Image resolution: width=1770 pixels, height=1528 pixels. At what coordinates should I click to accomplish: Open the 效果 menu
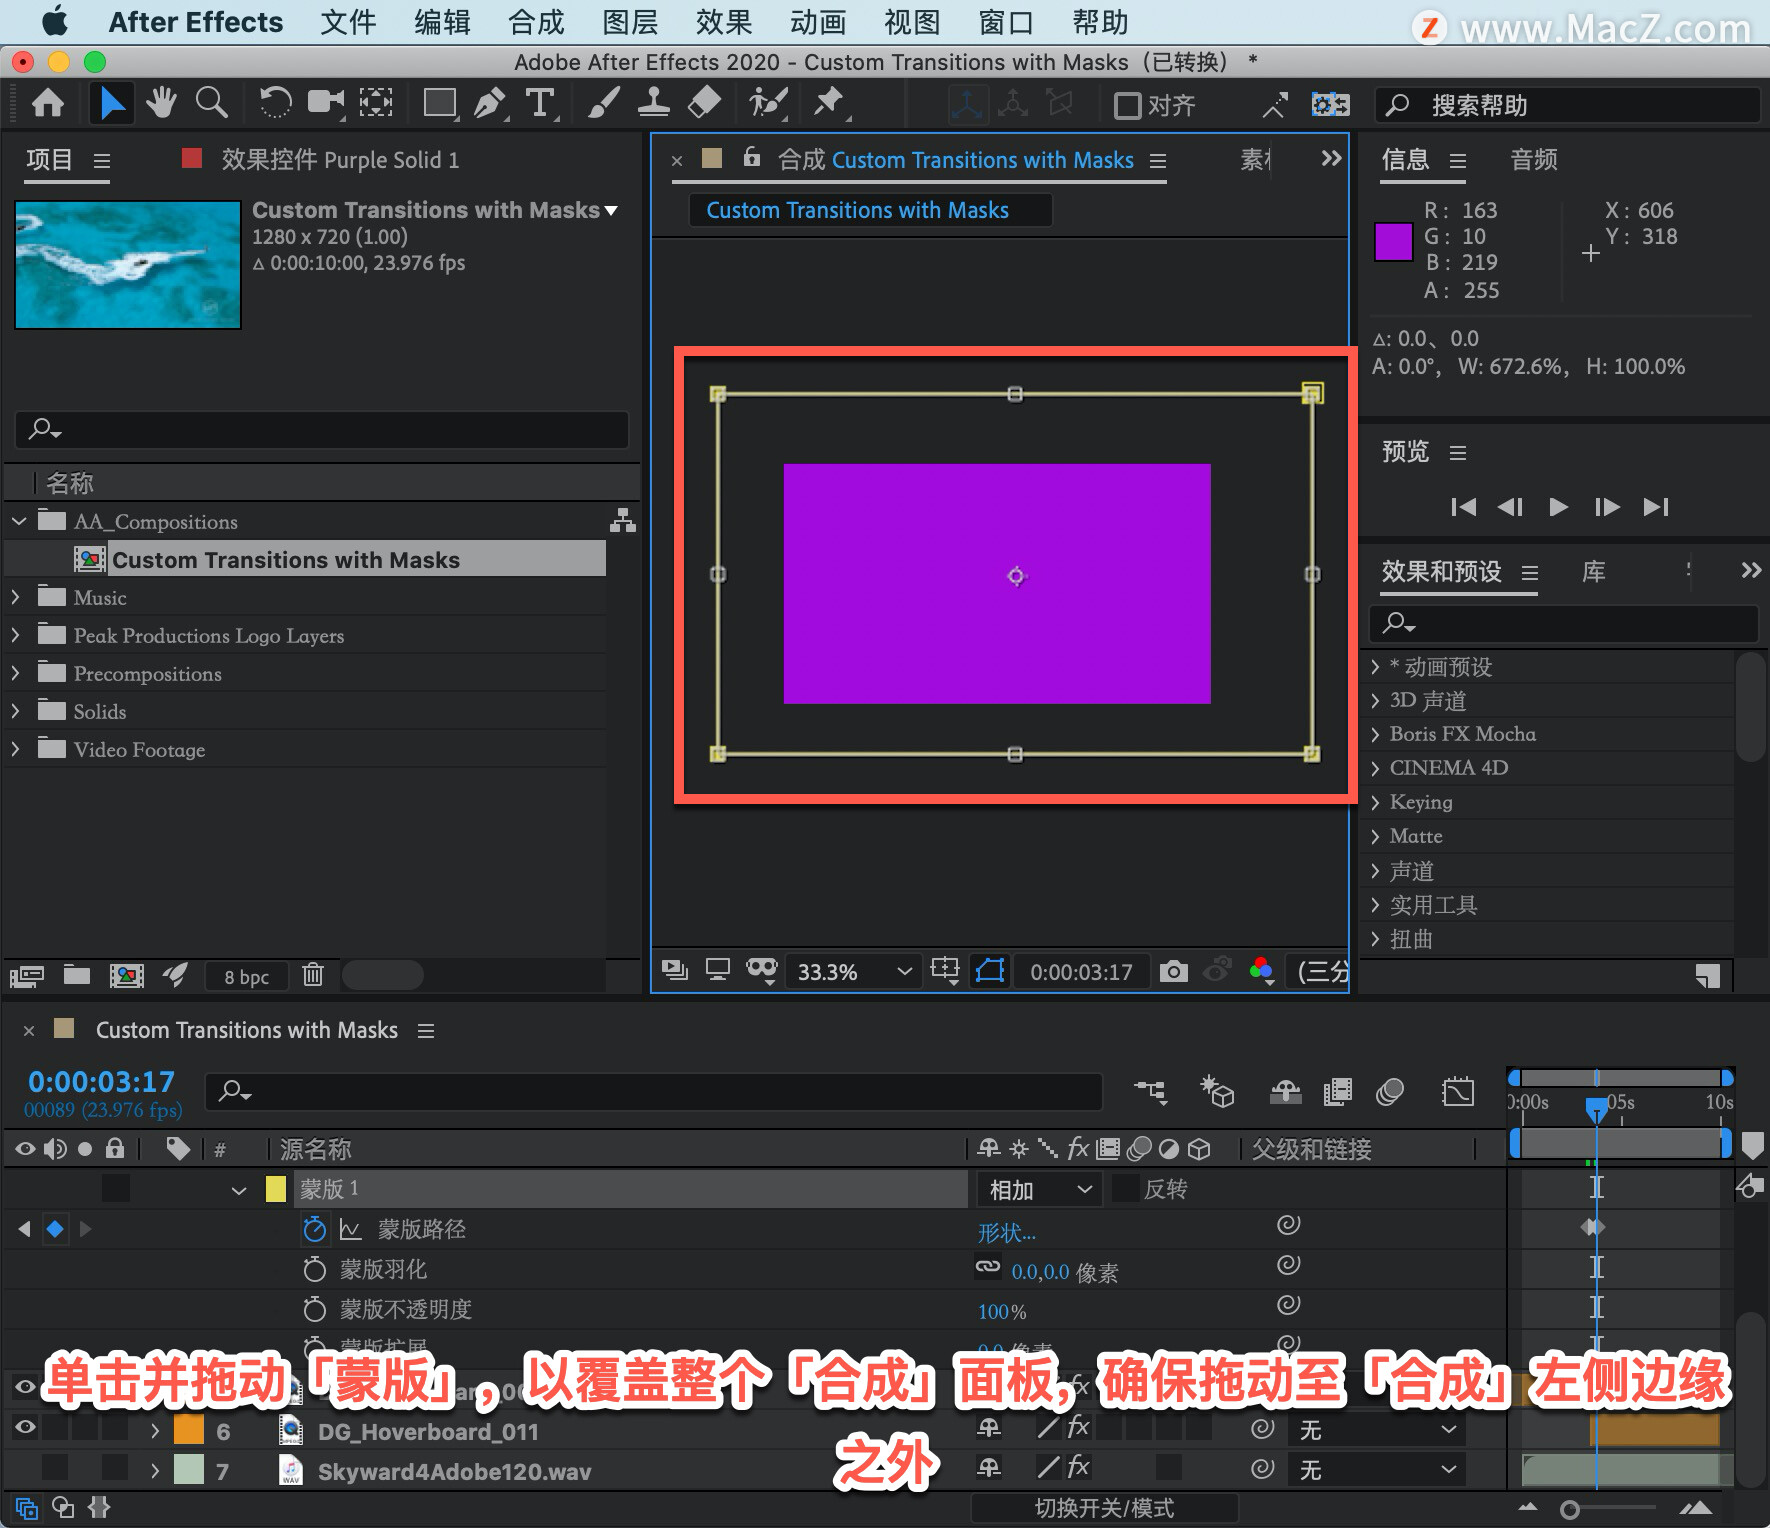pos(724,22)
